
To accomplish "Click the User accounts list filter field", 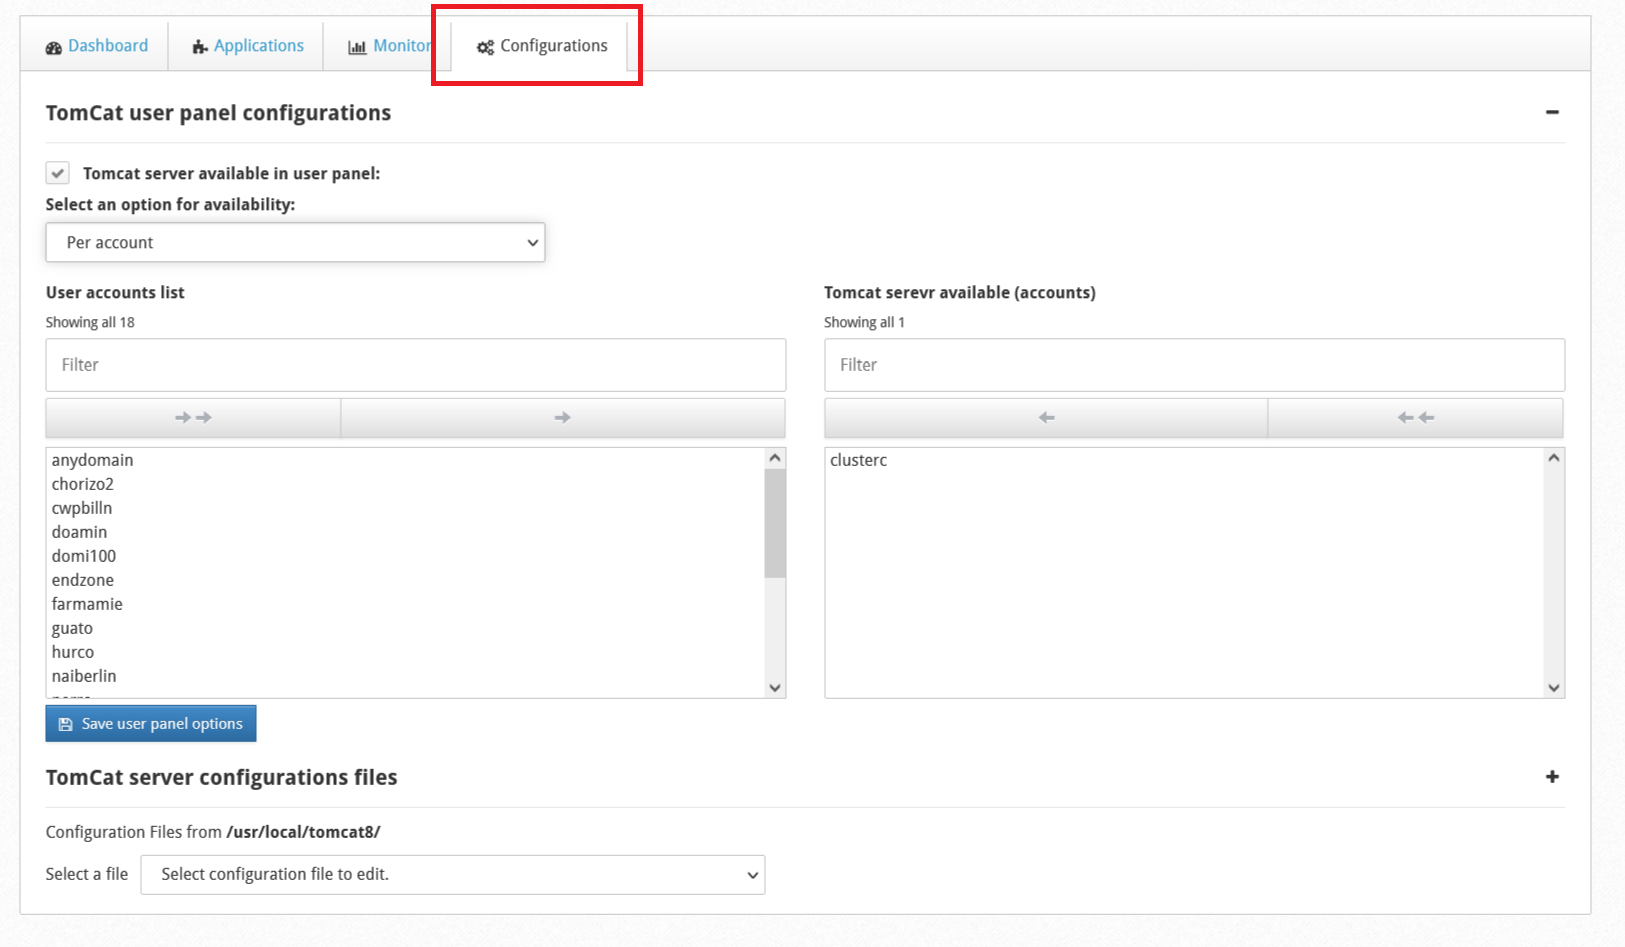I will (x=415, y=365).
